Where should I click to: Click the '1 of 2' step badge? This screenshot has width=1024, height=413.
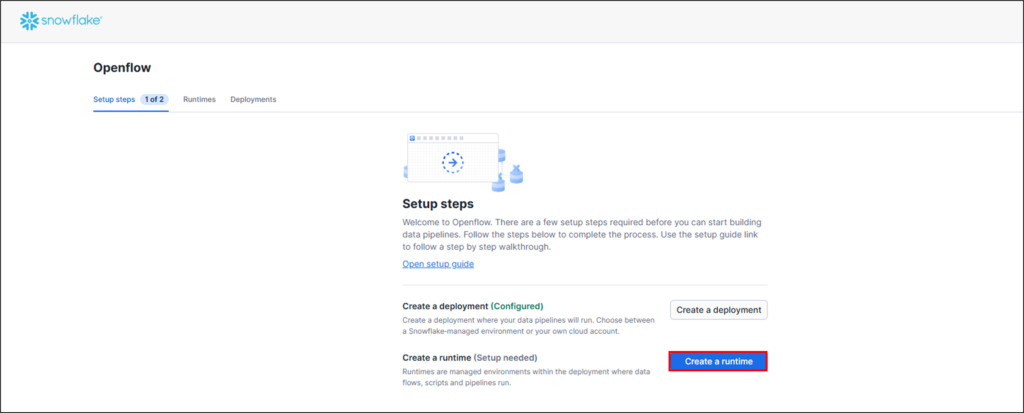point(154,99)
